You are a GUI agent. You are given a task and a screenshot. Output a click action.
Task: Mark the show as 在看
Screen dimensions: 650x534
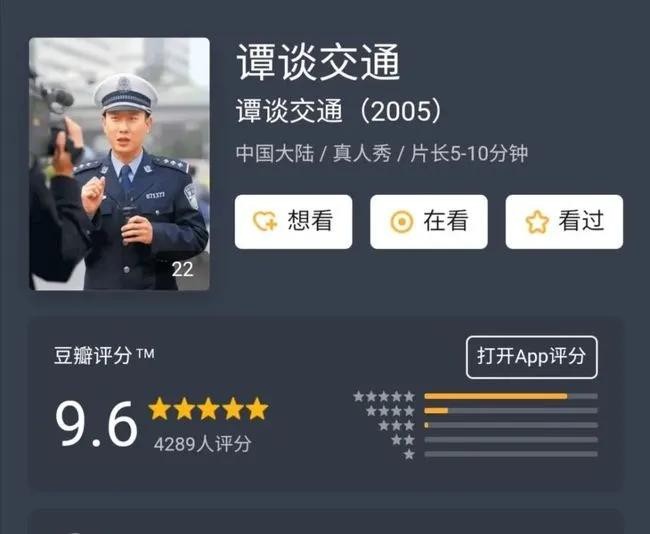429,222
